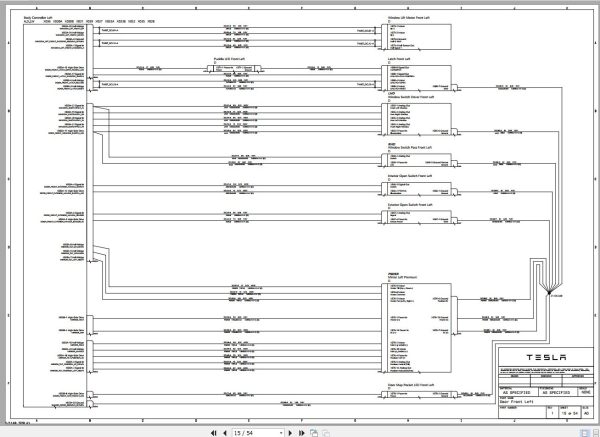Click the 'A0' size cell in title block
Viewport: 600px width, 437px height.
tap(587, 413)
